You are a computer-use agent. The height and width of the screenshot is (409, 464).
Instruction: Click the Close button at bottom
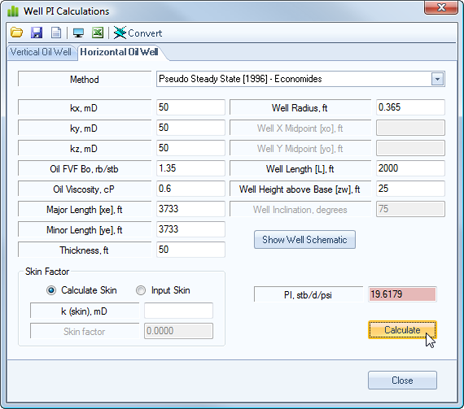coord(402,380)
